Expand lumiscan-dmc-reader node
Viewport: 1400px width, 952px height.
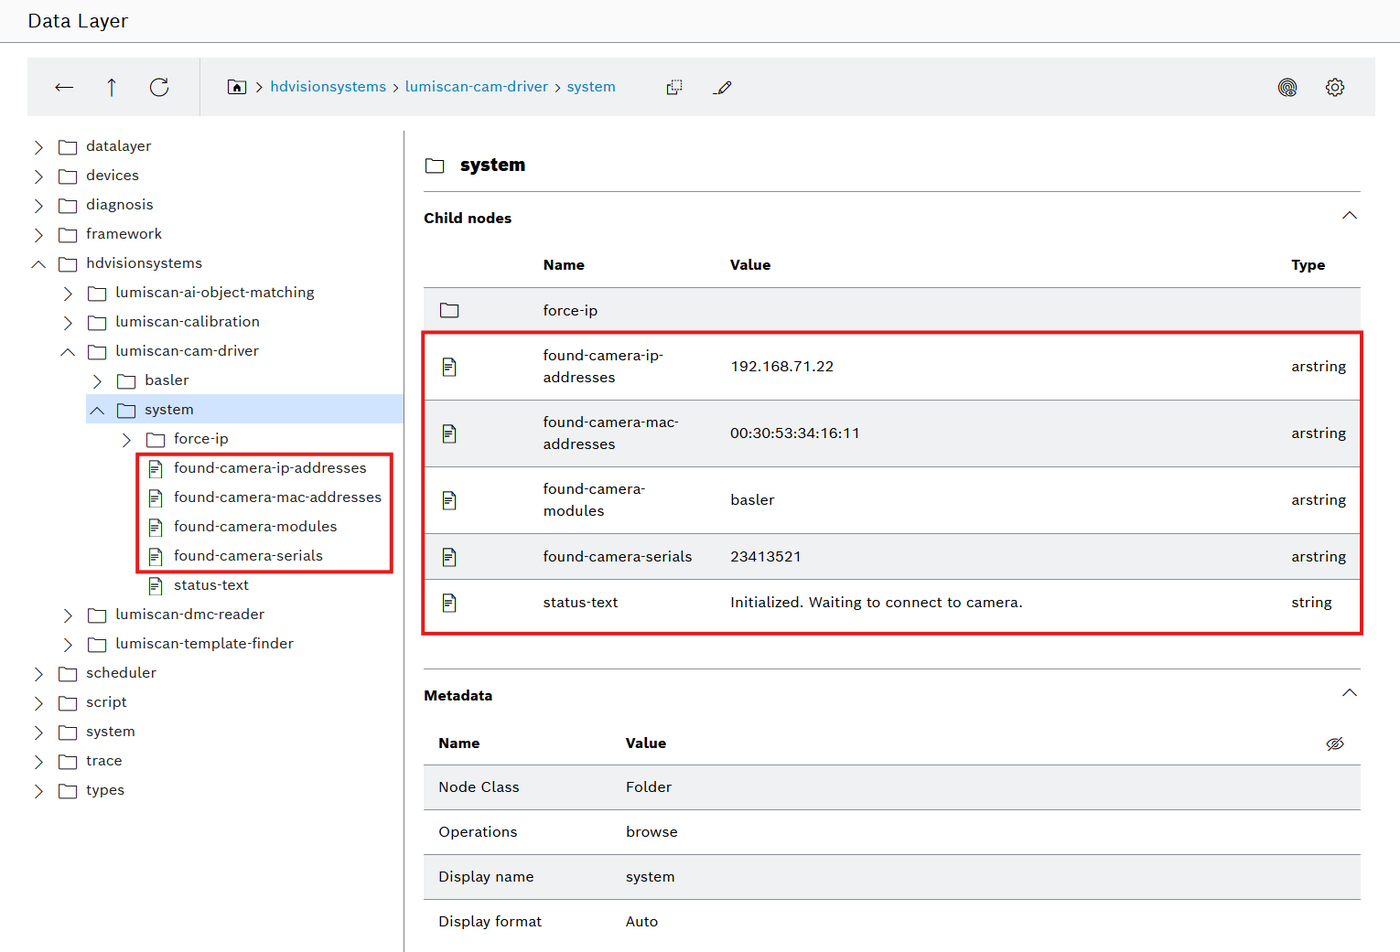pos(68,615)
